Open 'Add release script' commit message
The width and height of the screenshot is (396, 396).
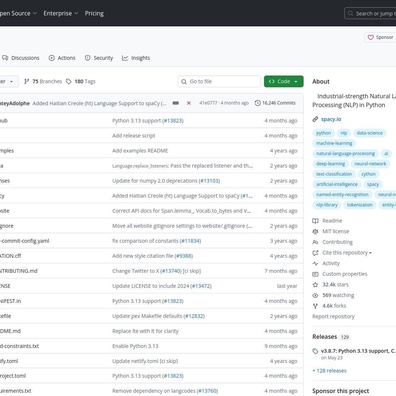pos(134,136)
